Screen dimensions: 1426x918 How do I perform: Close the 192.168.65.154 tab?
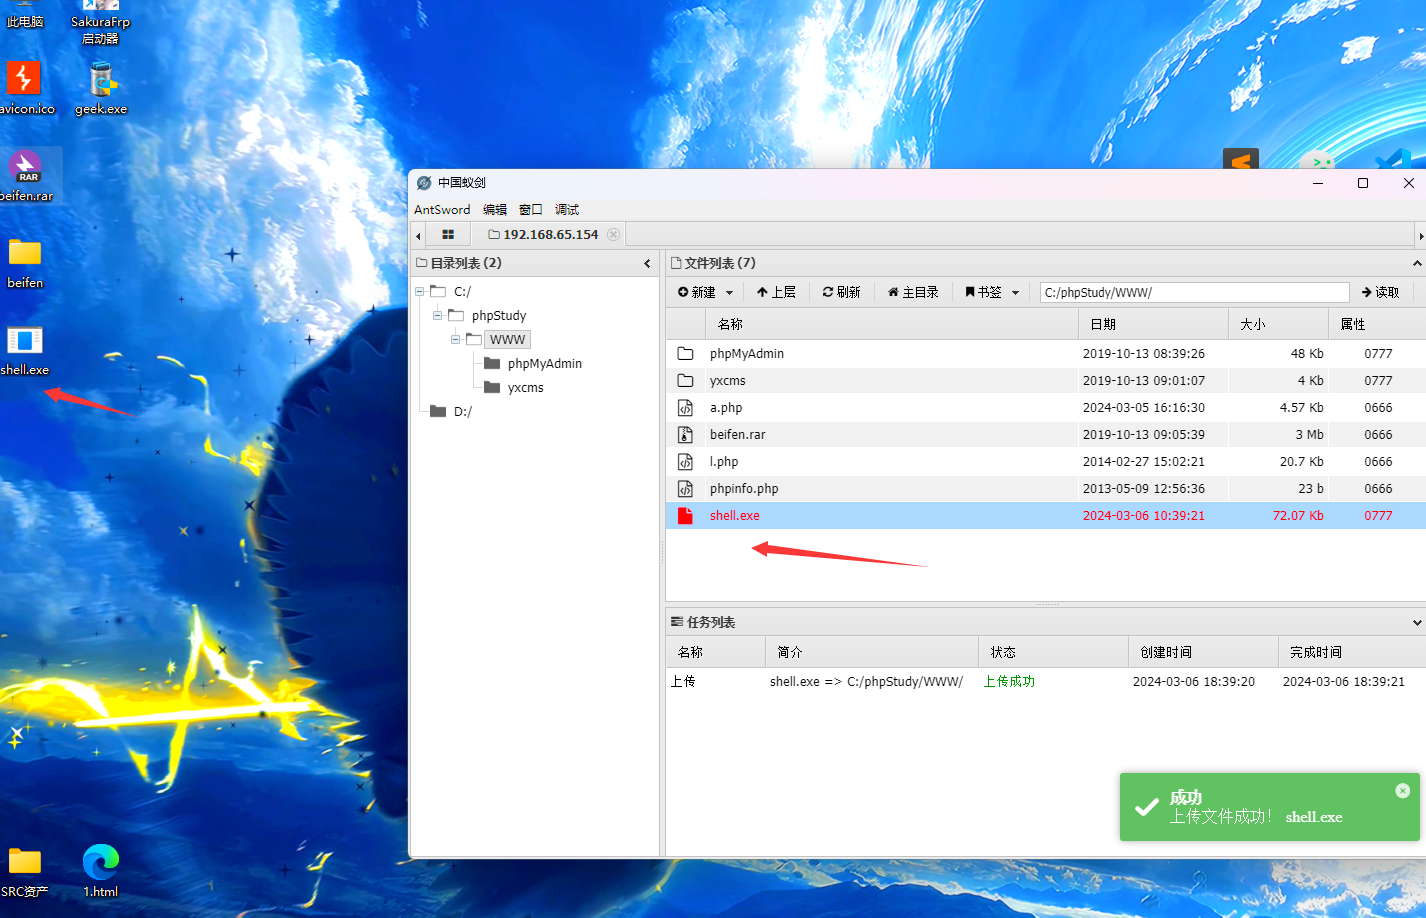point(614,235)
